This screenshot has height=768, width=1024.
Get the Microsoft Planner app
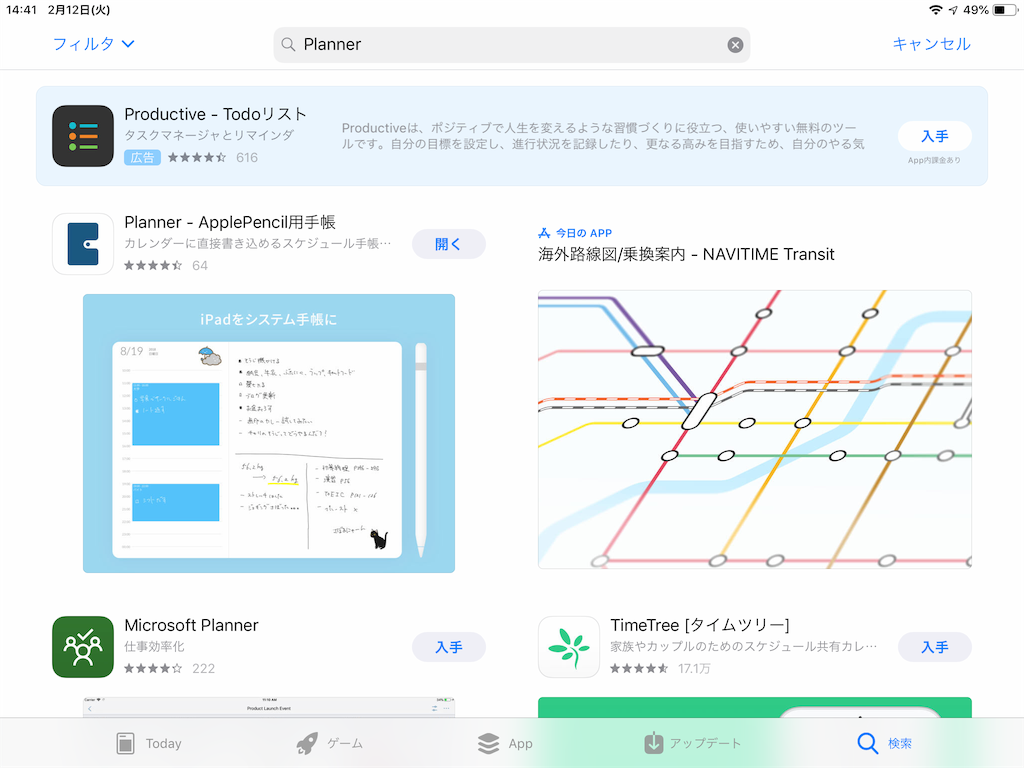pos(448,647)
